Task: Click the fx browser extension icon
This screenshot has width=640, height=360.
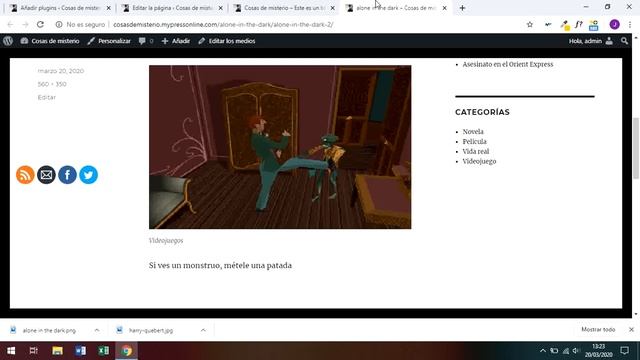Action: coord(579,24)
